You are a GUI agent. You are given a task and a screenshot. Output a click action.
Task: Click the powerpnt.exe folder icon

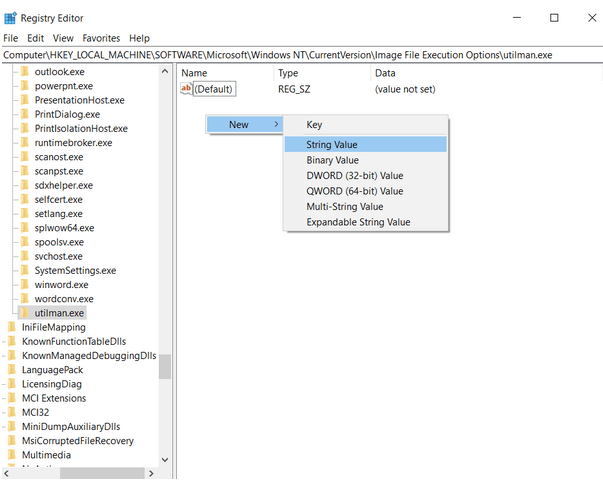(x=25, y=86)
